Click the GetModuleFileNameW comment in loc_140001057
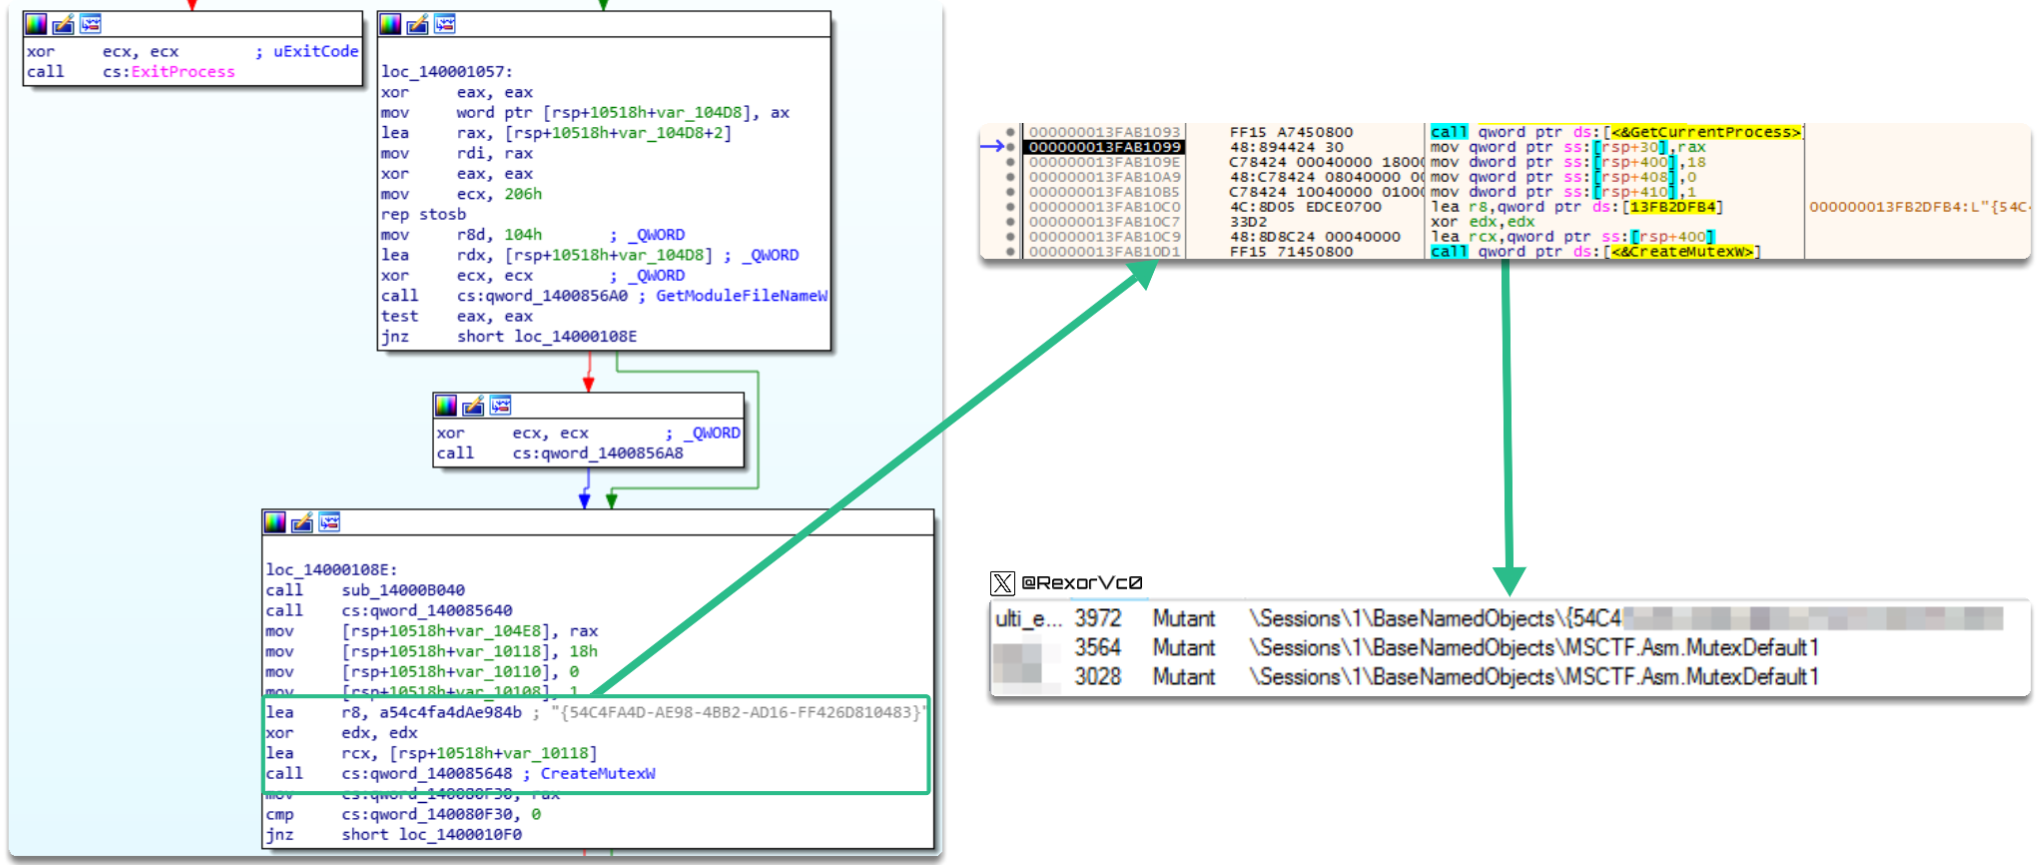The image size is (2044, 865). tap(741, 296)
